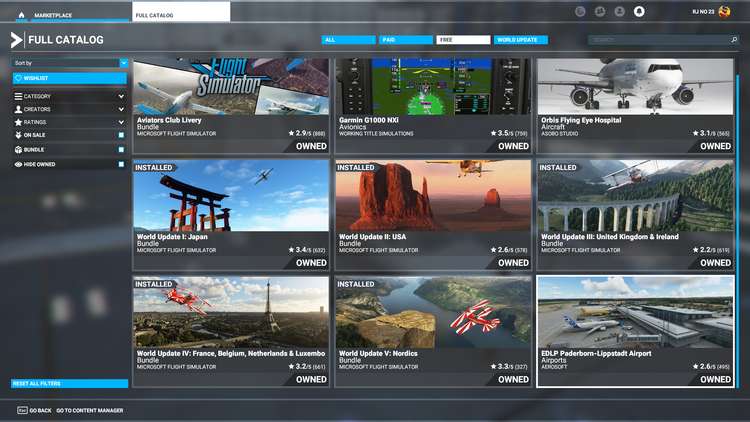The width and height of the screenshot is (750, 422).
Task: Select the FREE filter tab
Action: pos(463,40)
